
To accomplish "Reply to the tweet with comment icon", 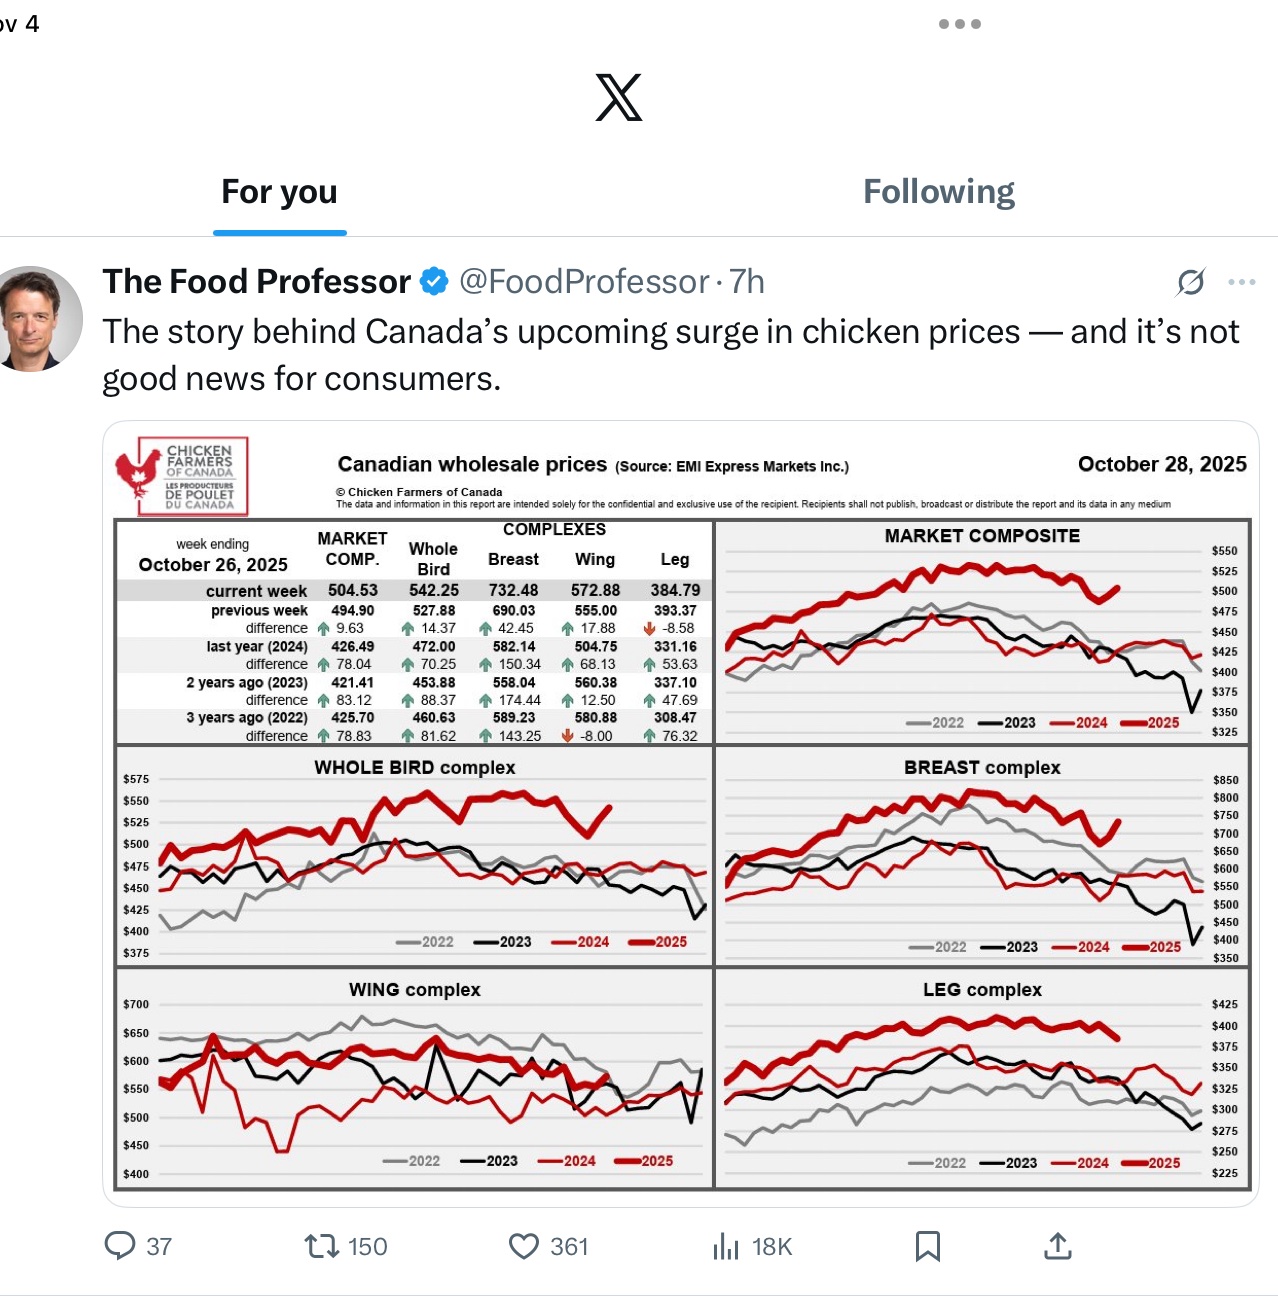I will (x=121, y=1246).
